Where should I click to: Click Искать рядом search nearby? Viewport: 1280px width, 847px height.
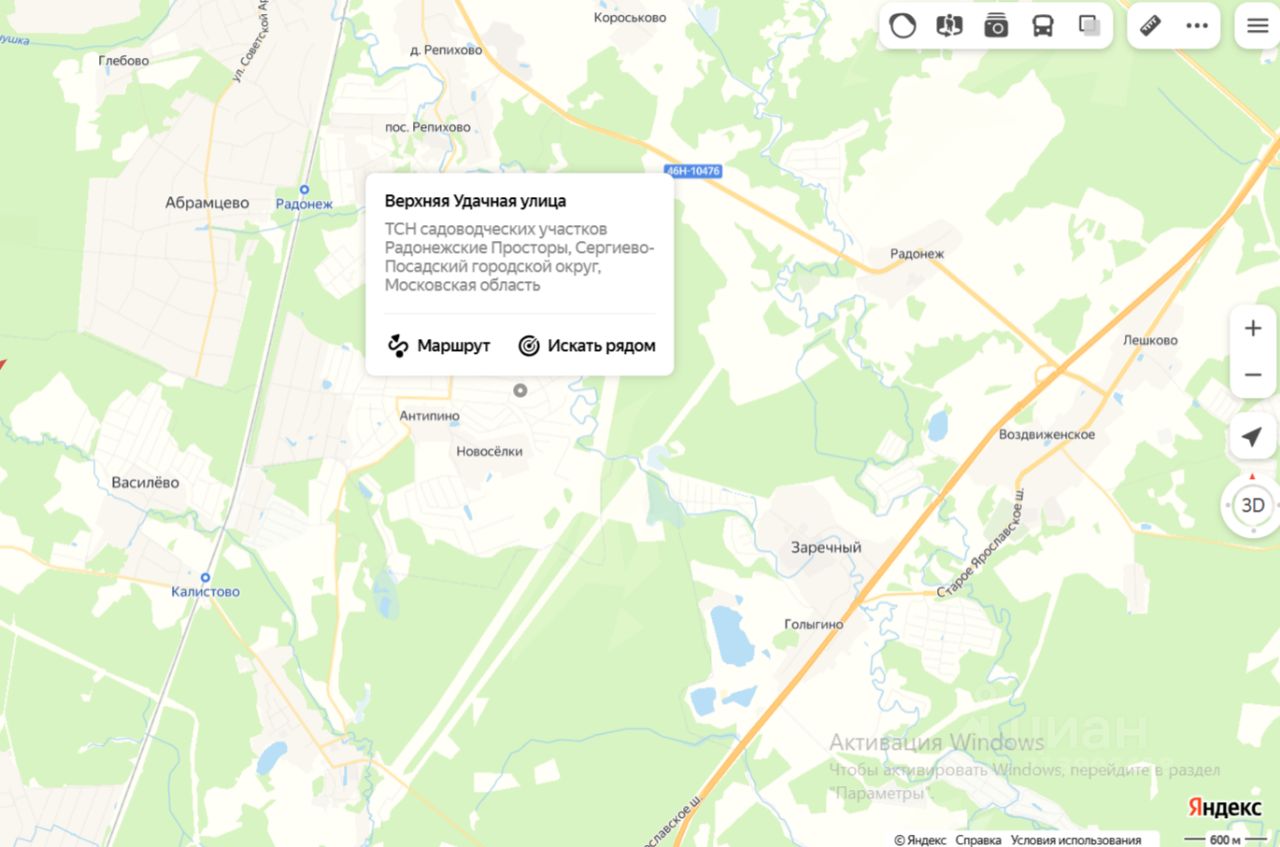pyautogui.click(x=587, y=346)
